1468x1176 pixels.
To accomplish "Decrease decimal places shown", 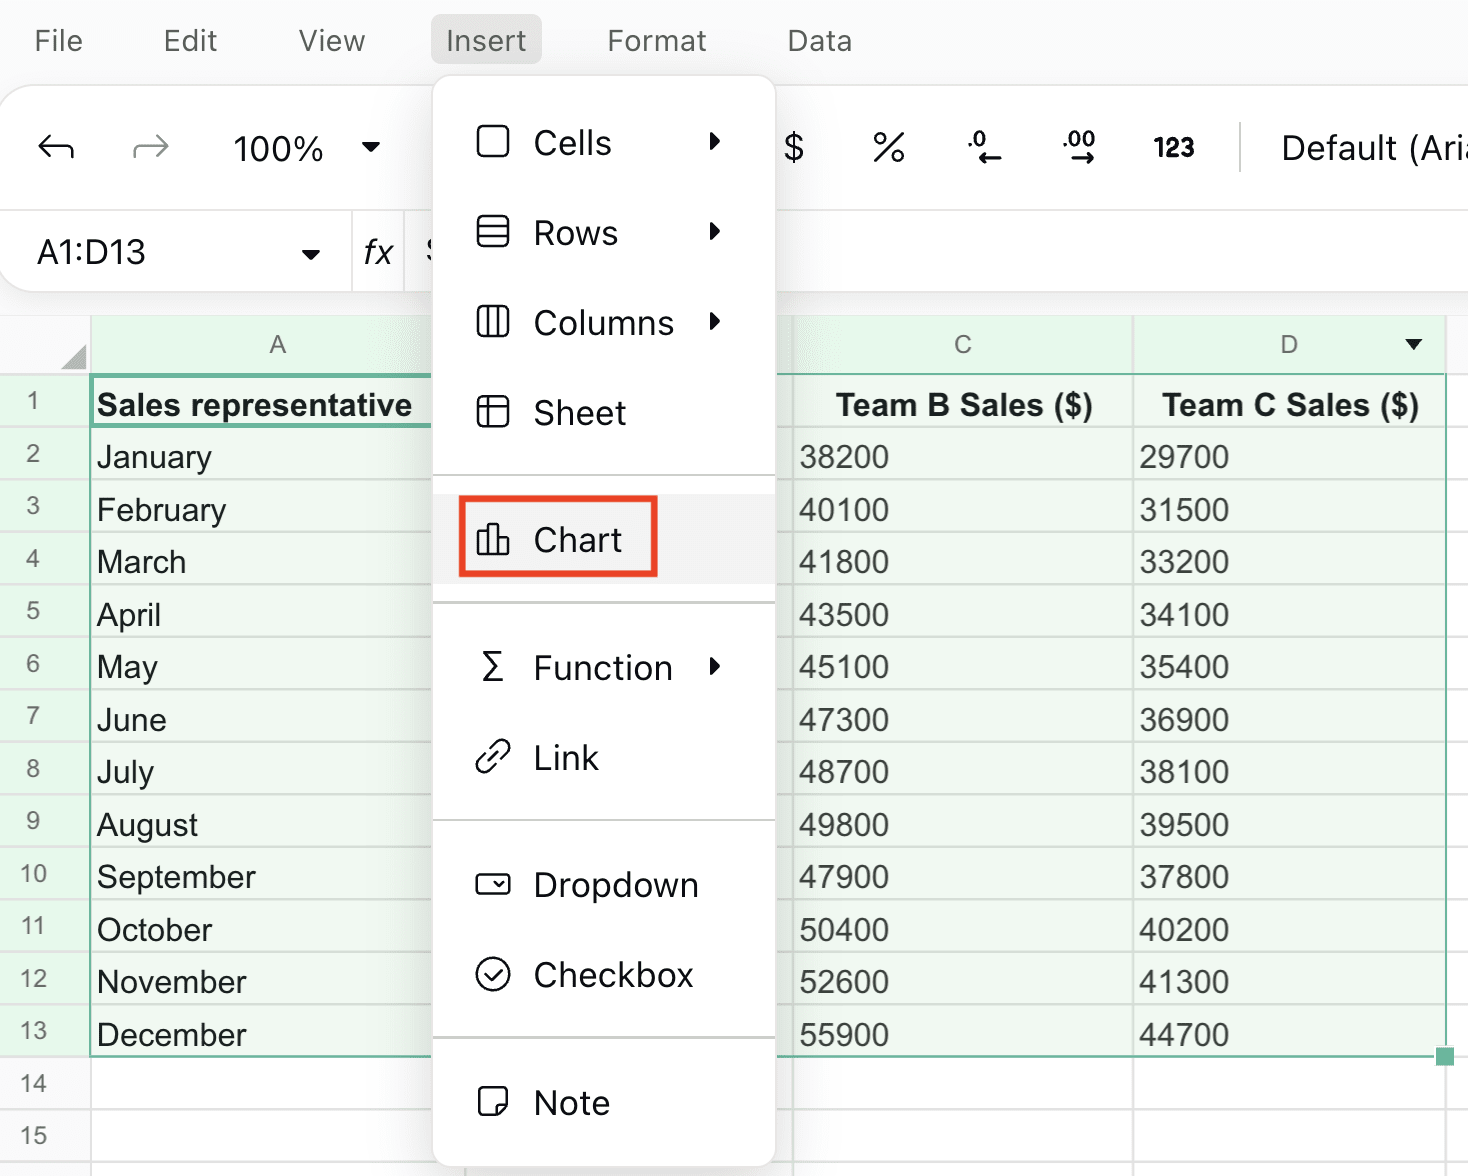I will 984,147.
